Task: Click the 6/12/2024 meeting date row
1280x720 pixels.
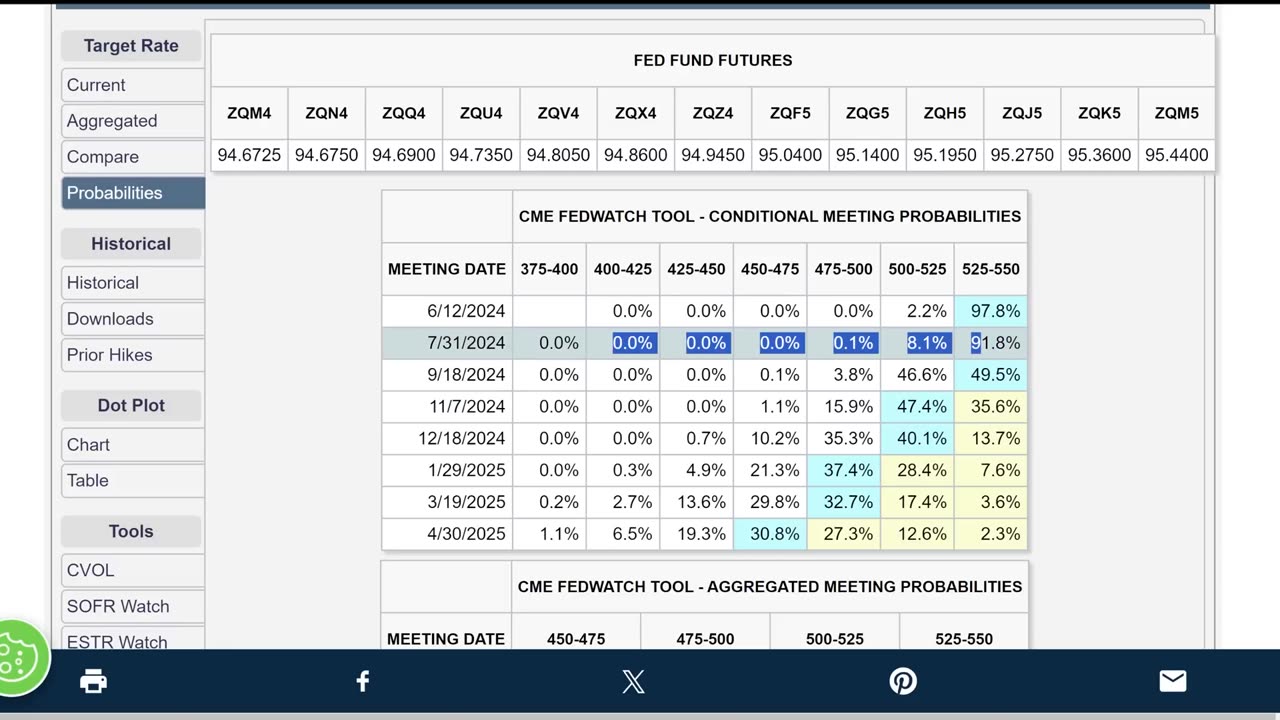Action: 704,311
